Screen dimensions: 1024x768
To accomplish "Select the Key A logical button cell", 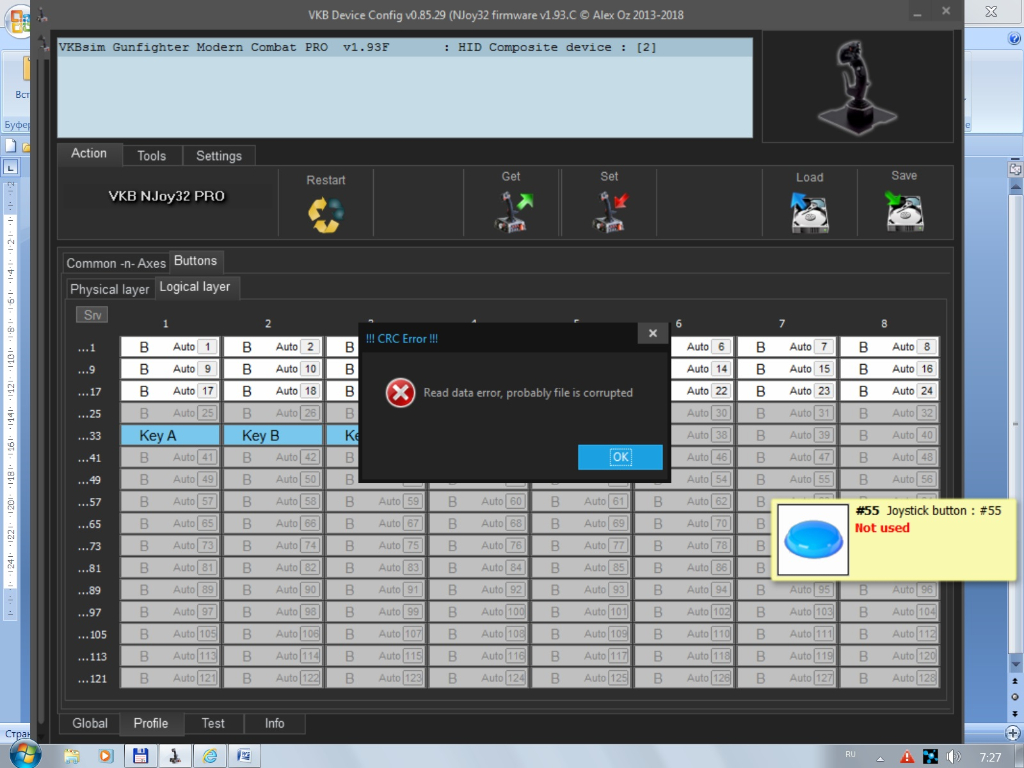I will pyautogui.click(x=169, y=435).
